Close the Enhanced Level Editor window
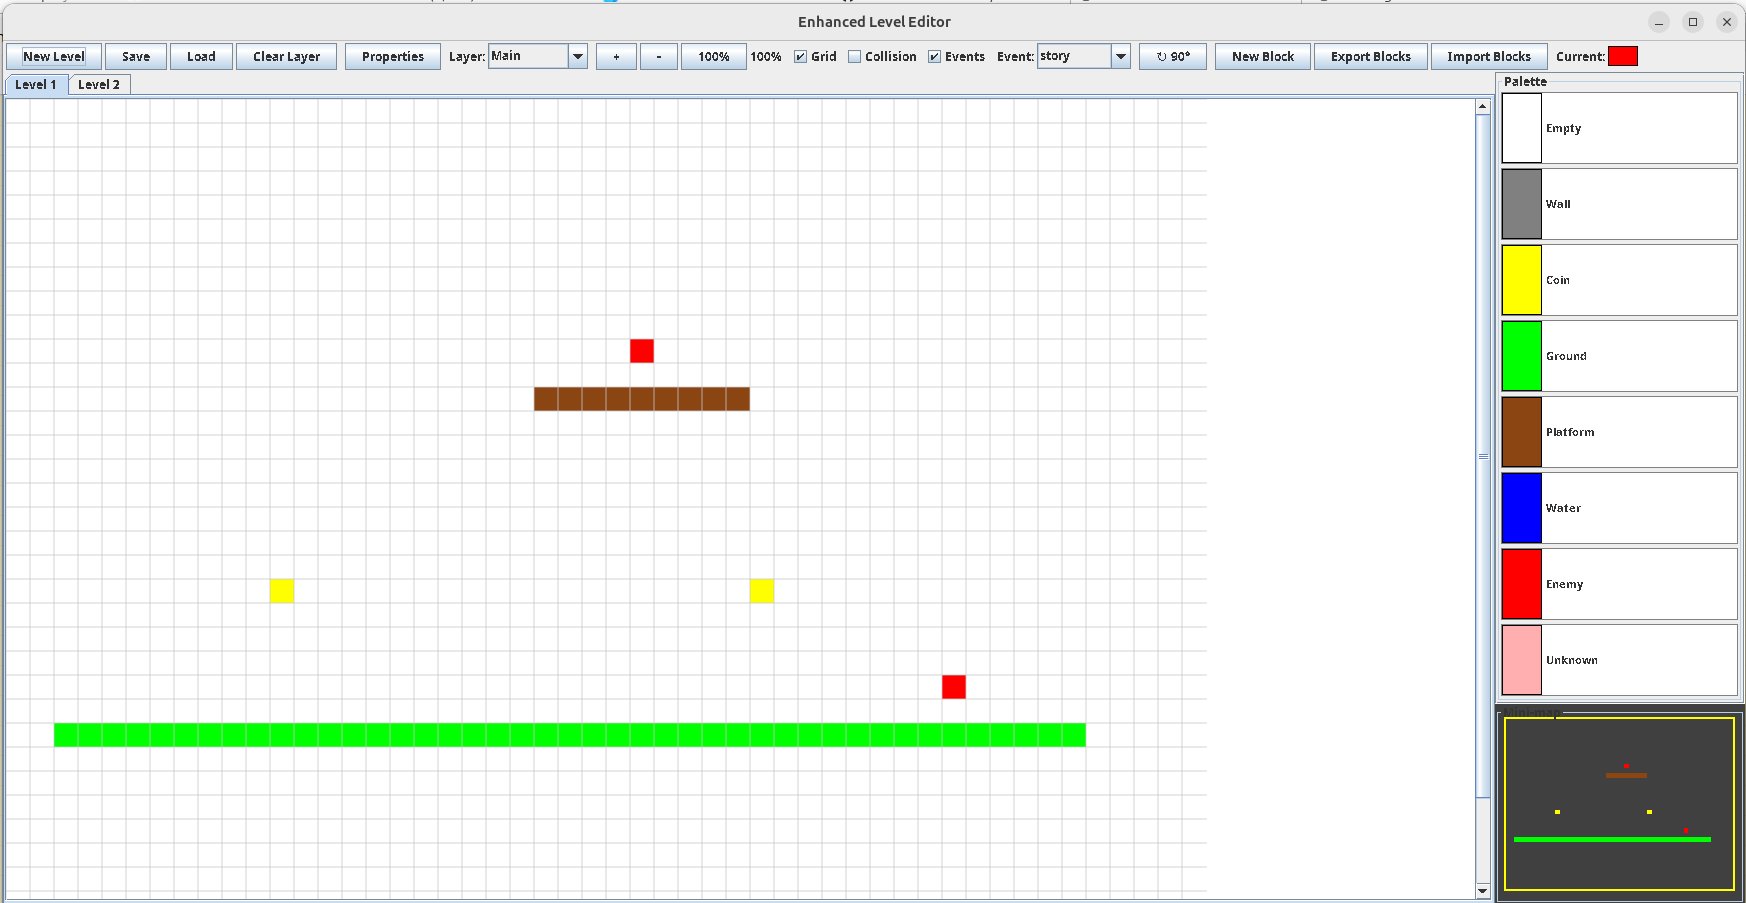This screenshot has height=903, width=1746. pyautogui.click(x=1727, y=22)
